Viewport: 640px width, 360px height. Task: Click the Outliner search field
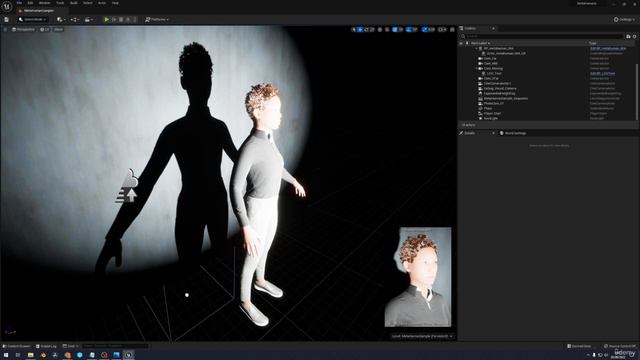[x=543, y=36]
